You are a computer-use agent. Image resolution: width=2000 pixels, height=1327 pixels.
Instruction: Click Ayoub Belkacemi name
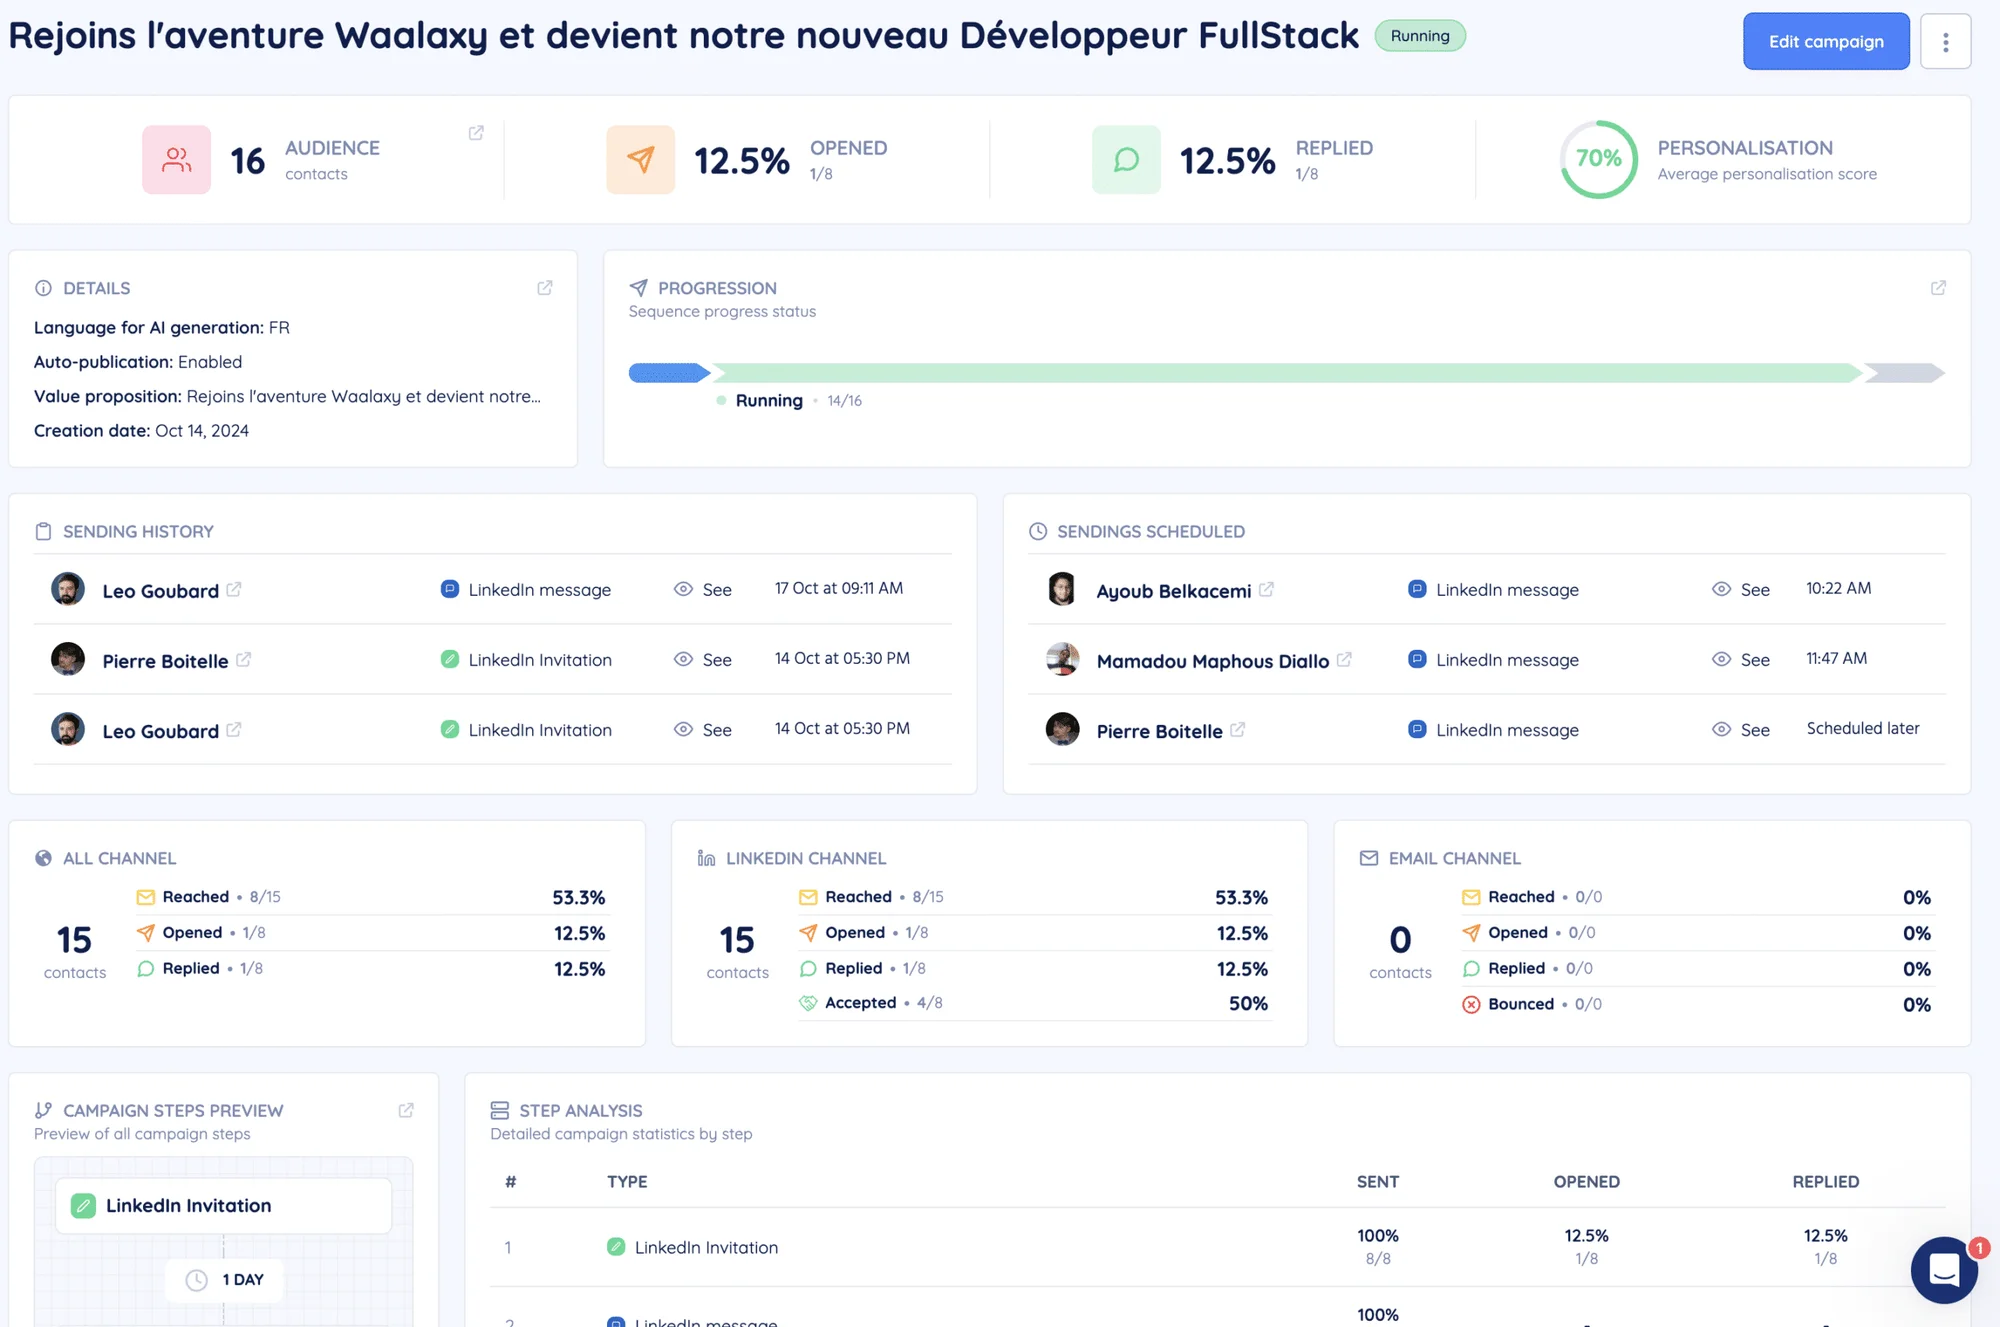[1173, 591]
